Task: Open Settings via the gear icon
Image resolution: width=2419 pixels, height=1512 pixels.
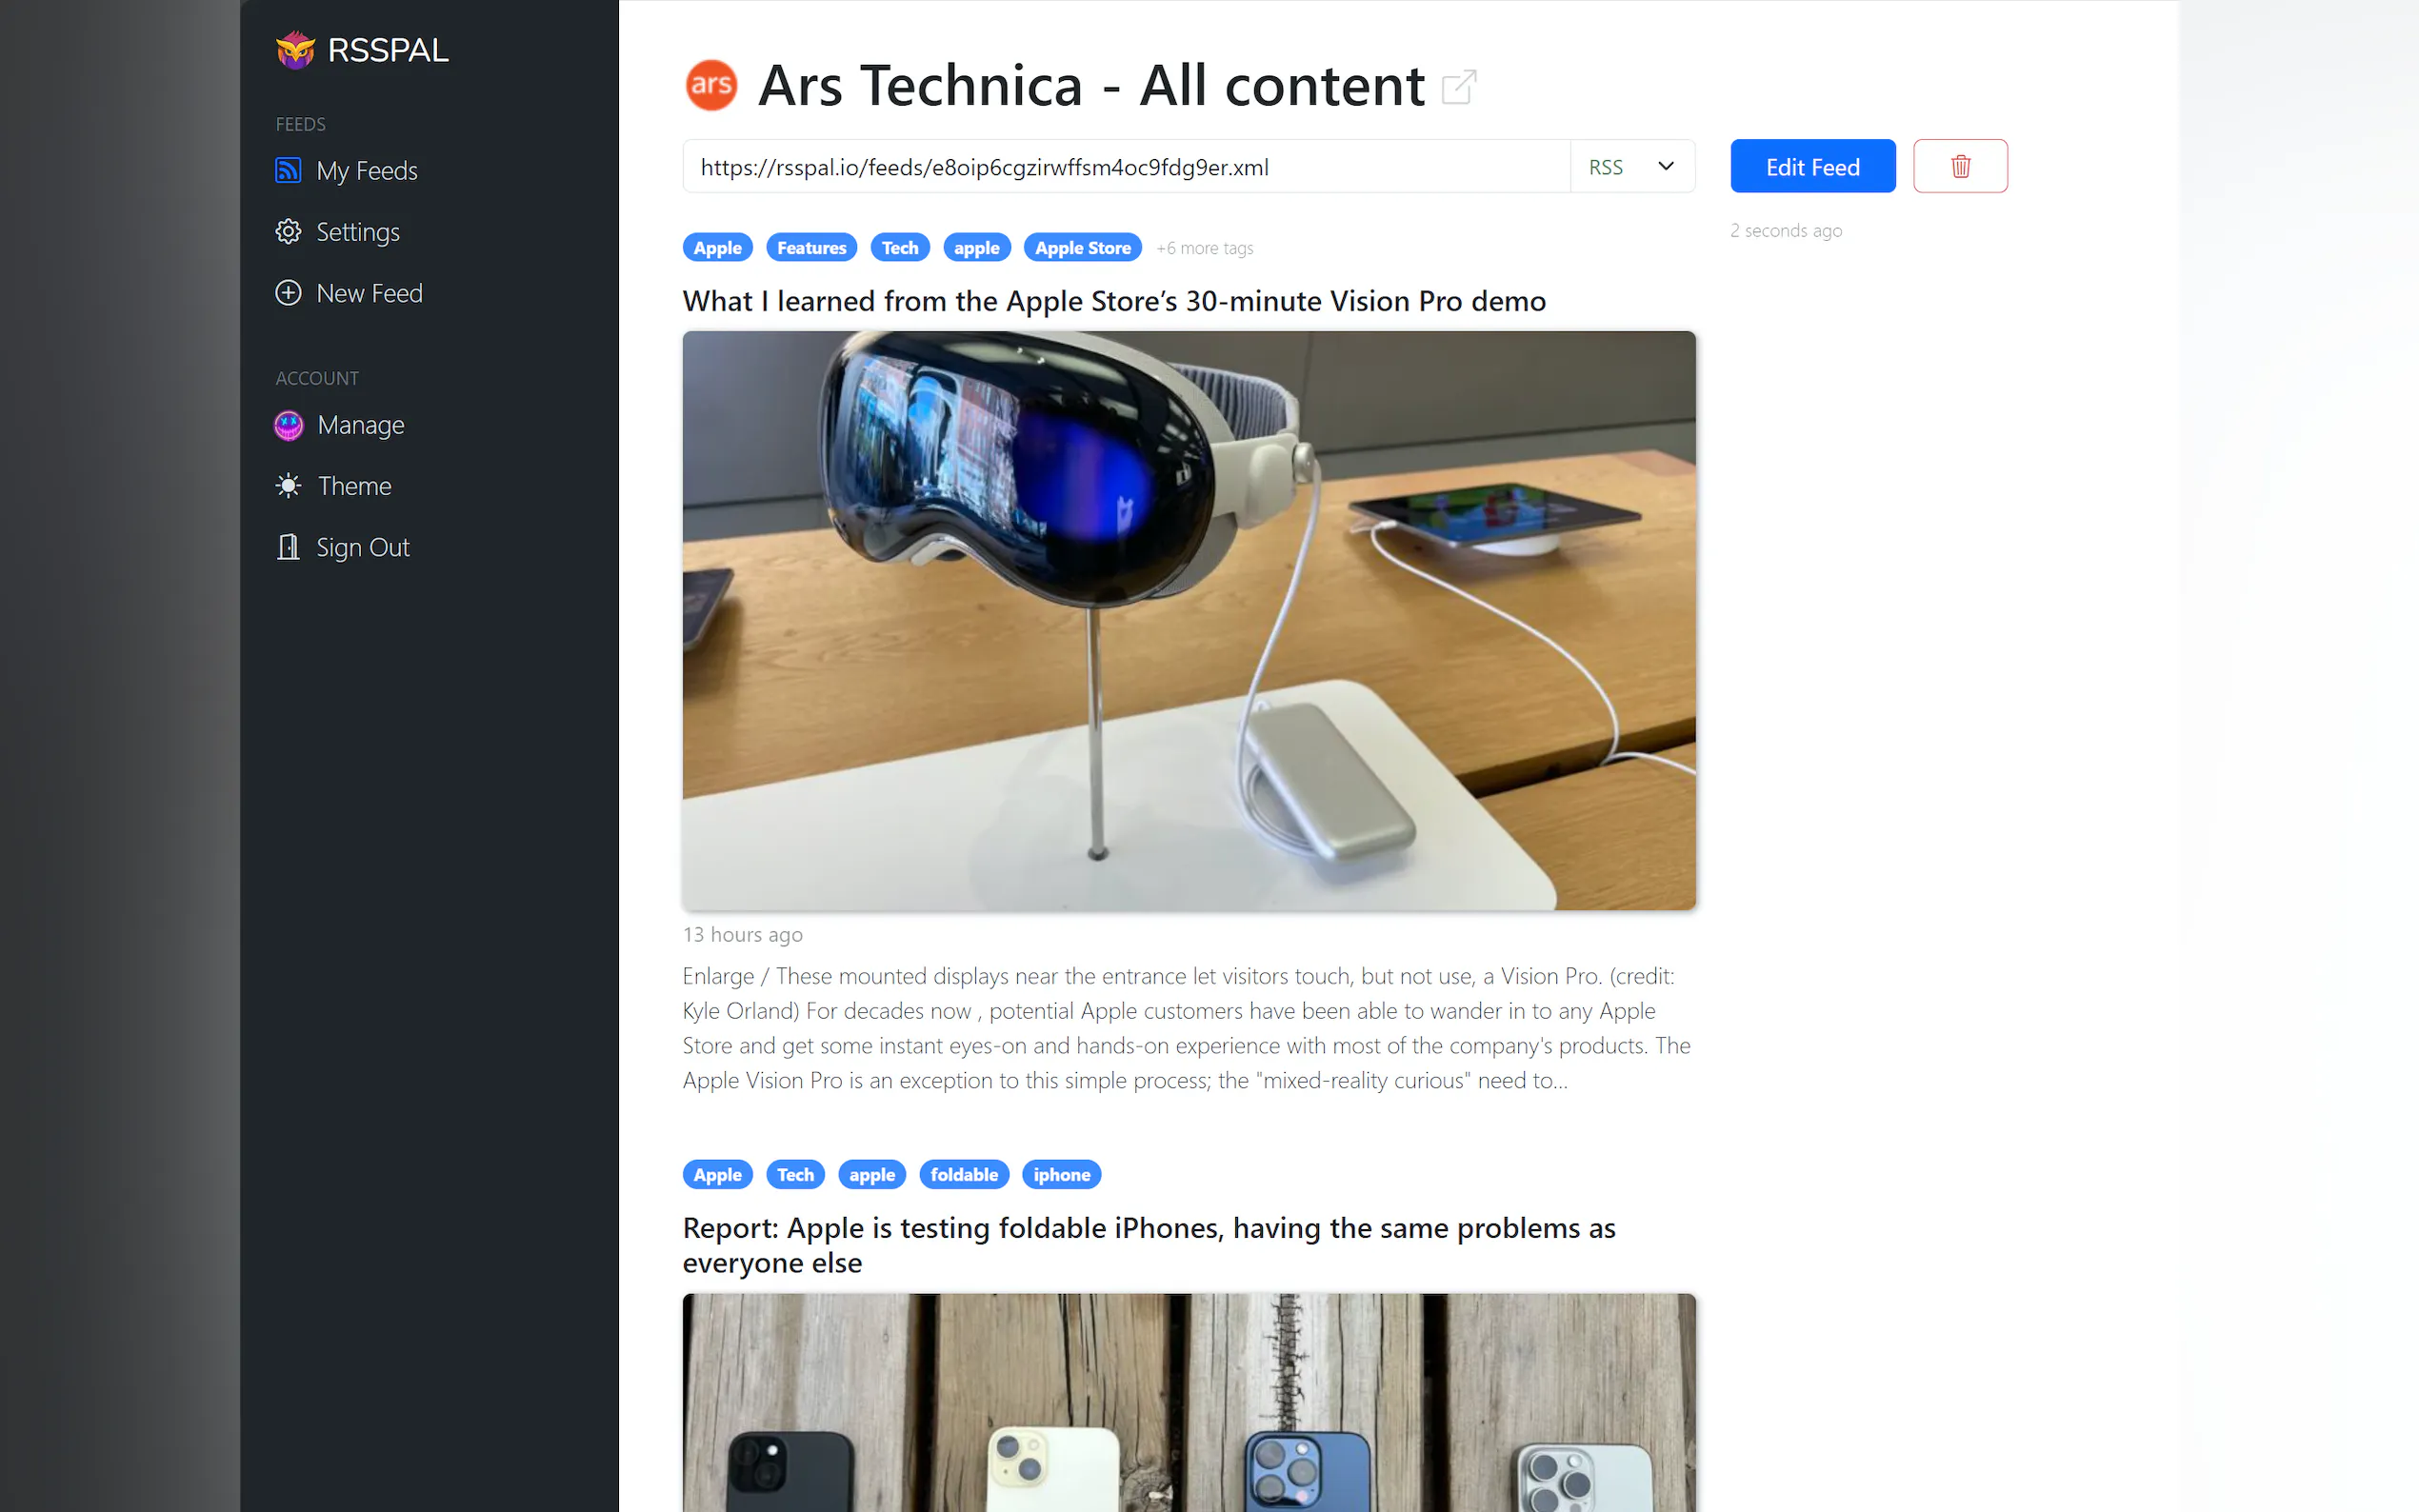Action: [288, 231]
